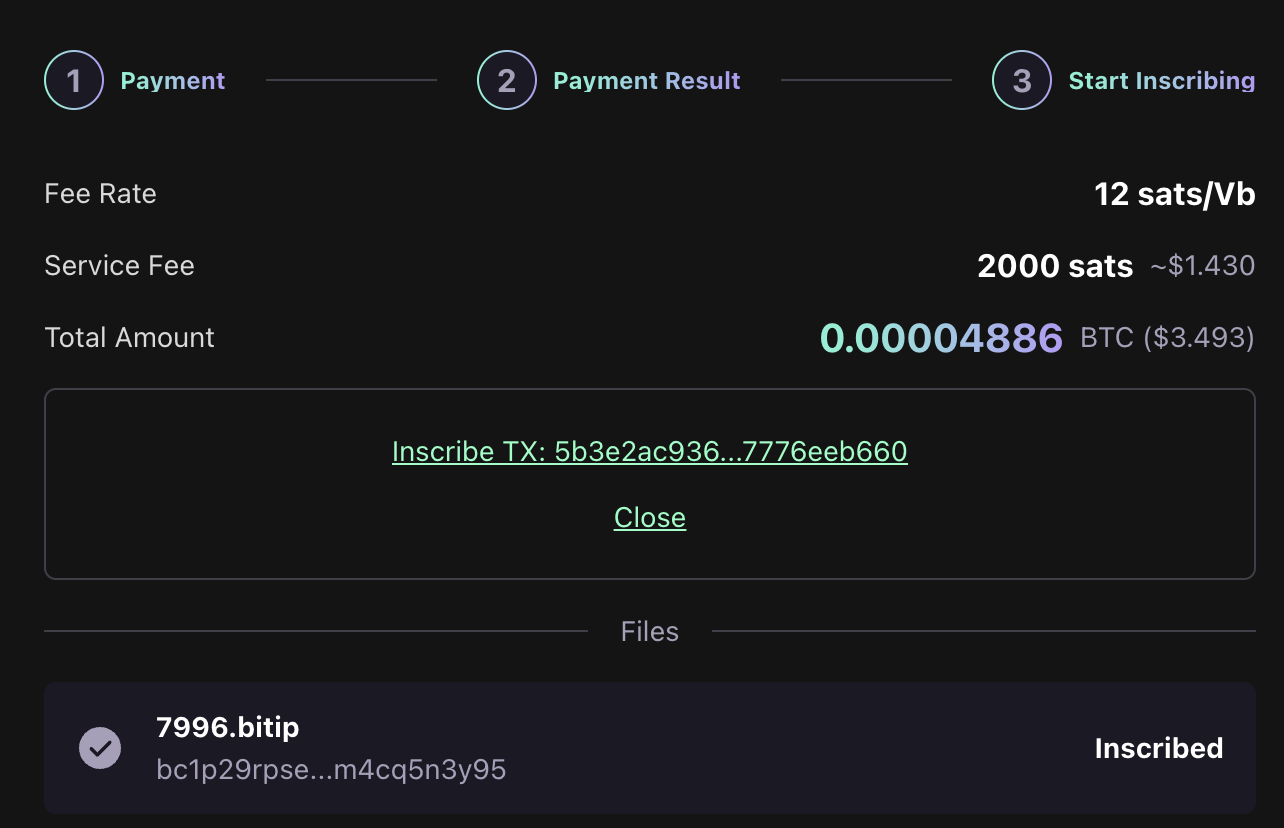
Task: Click the bc1p29rpse address text
Action: [331, 769]
